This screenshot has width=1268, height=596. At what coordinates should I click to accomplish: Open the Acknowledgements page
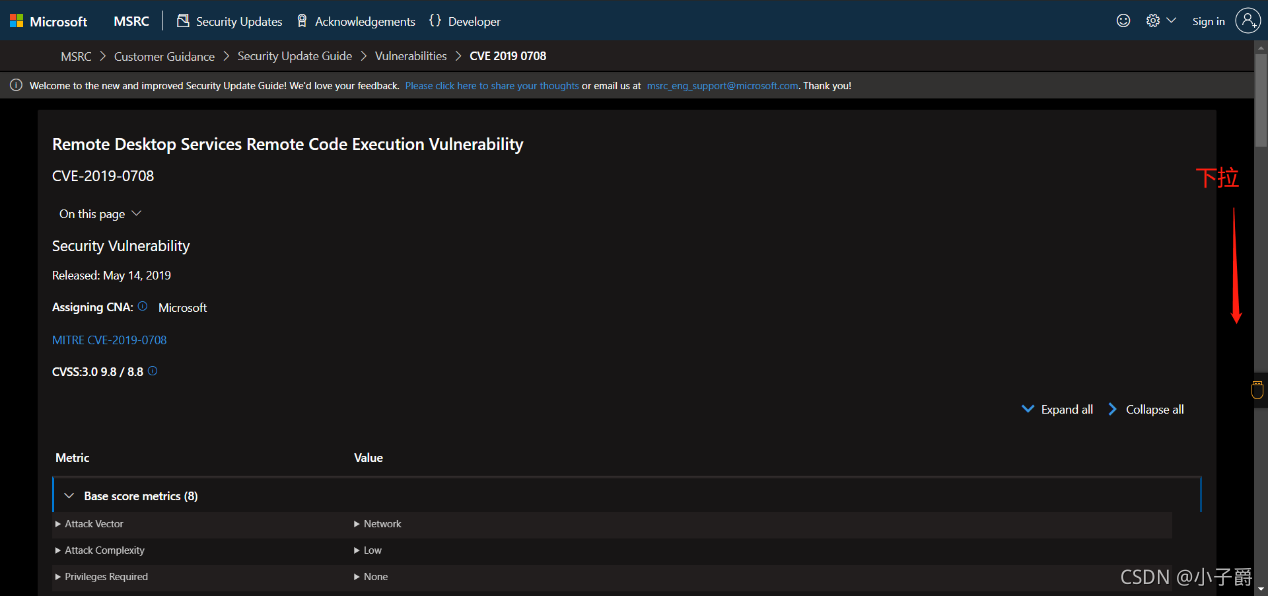click(x=355, y=21)
